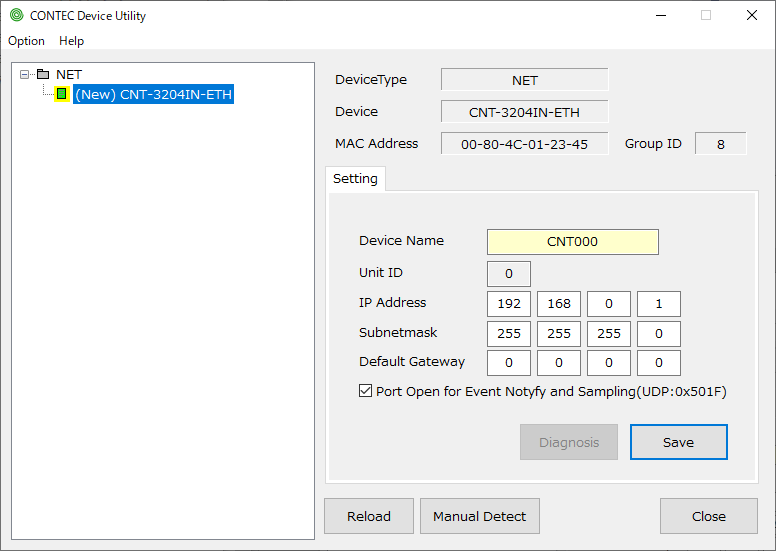Open the Help menu
The height and width of the screenshot is (551, 776).
click(71, 41)
